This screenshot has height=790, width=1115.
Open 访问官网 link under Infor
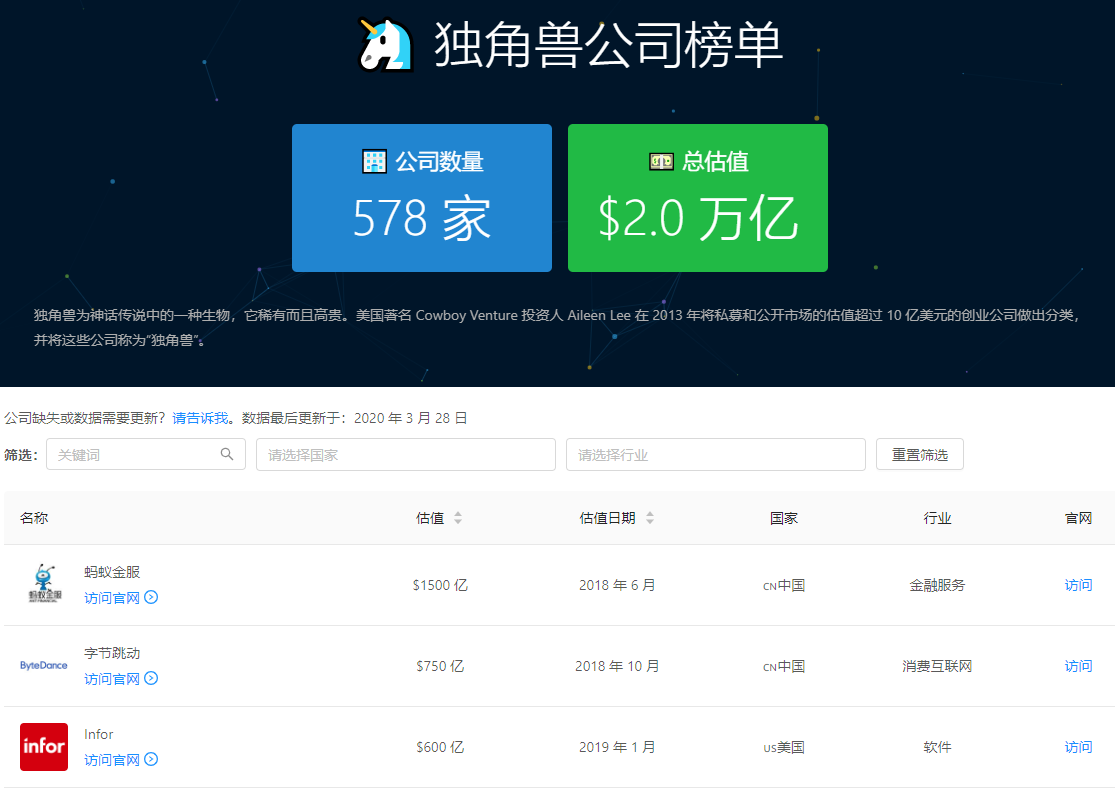click(x=112, y=760)
